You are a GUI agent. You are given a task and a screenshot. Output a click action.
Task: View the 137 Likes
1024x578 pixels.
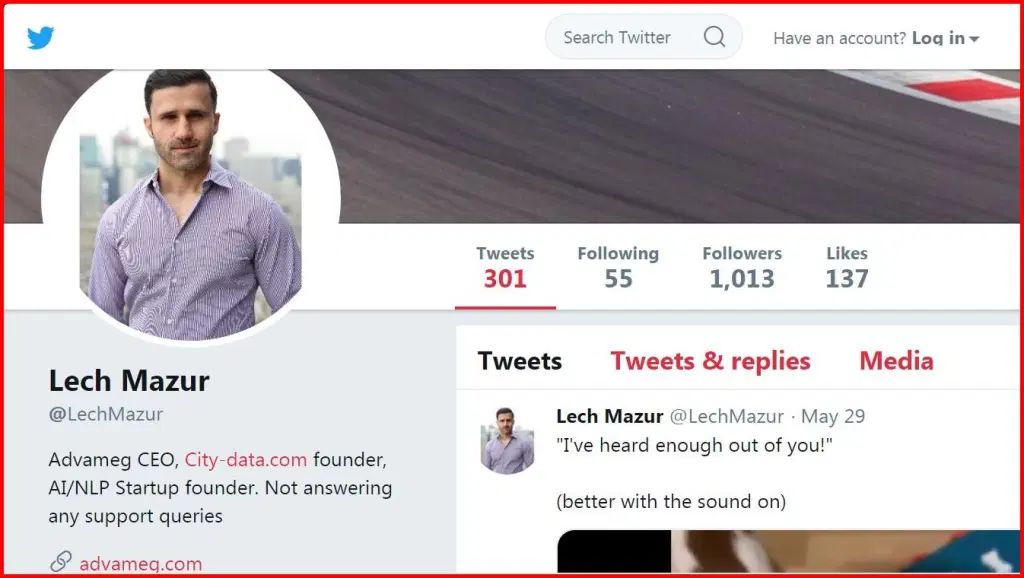[846, 268]
